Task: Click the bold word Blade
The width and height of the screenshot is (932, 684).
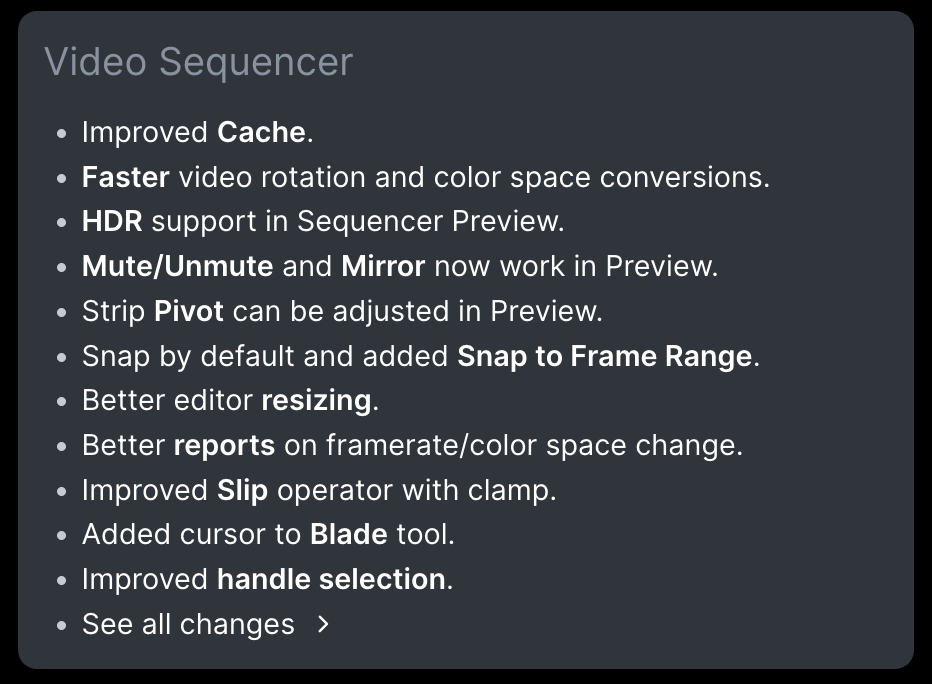Action: [348, 534]
